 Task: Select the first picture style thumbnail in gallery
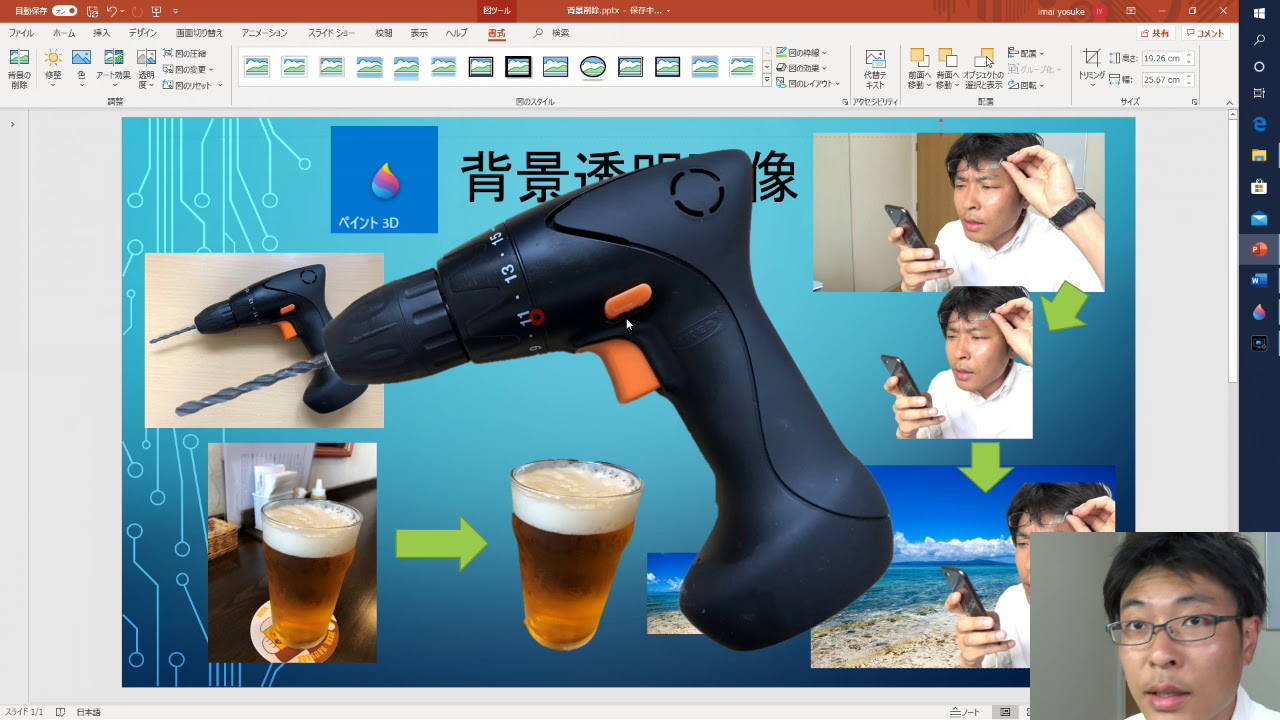(x=257, y=67)
